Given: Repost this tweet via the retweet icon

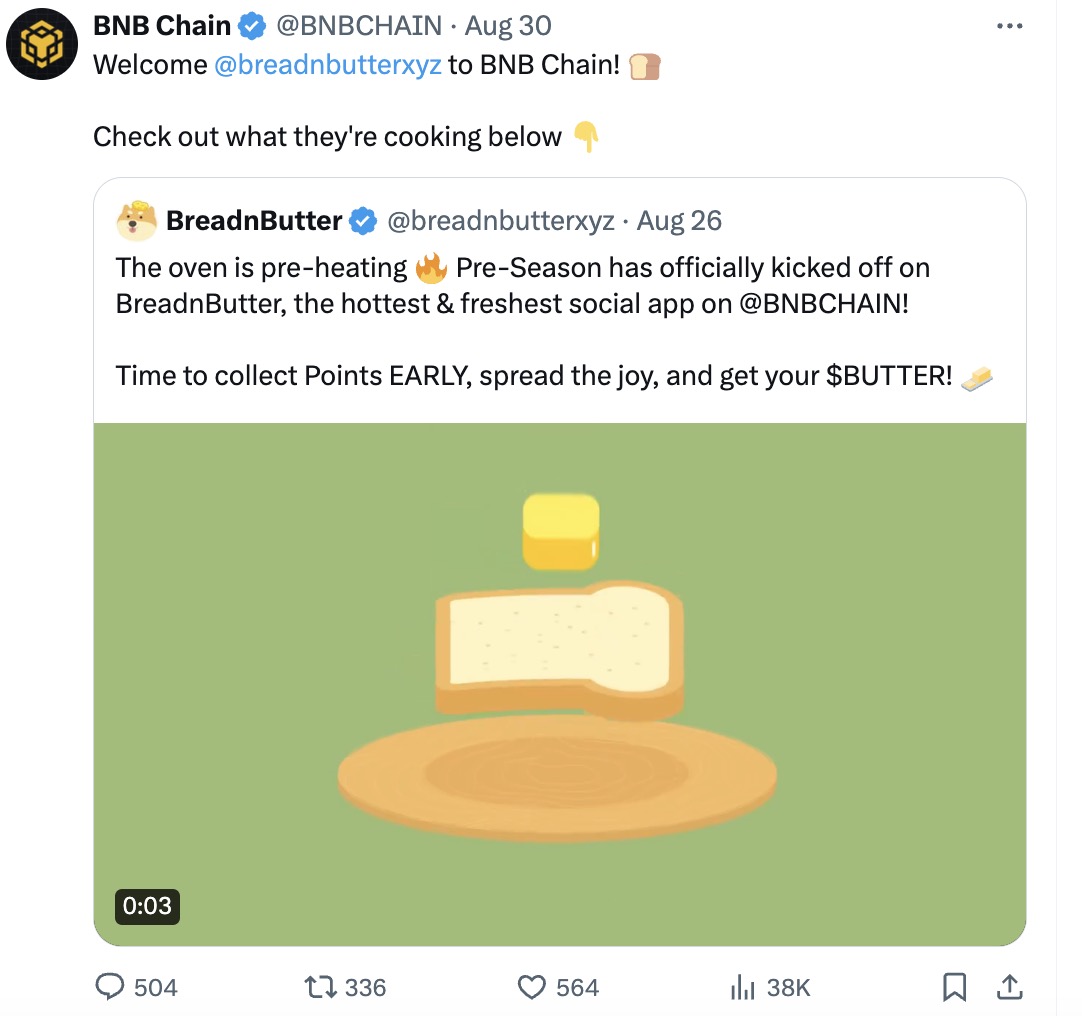Looking at the screenshot, I should (x=320, y=987).
